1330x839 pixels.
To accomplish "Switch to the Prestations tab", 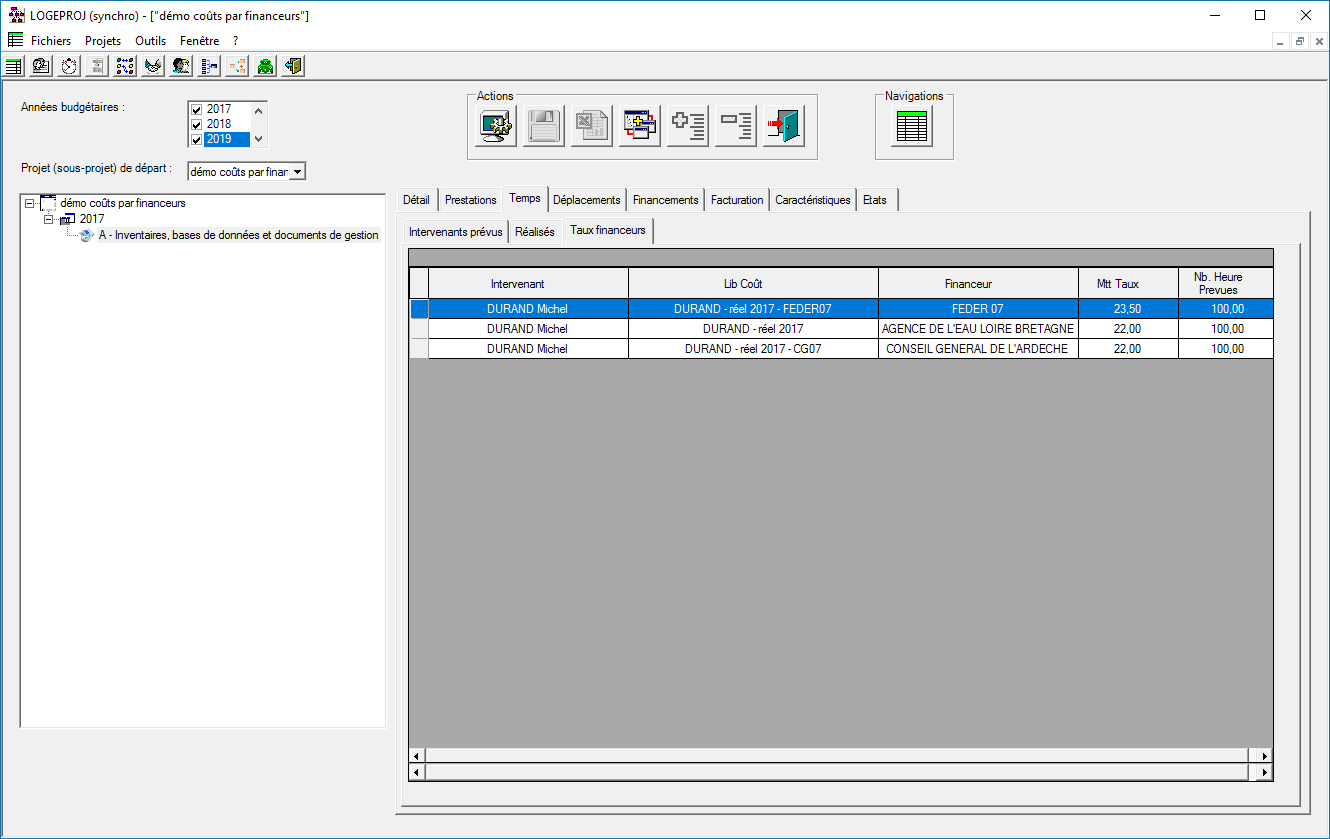I will tap(470, 200).
